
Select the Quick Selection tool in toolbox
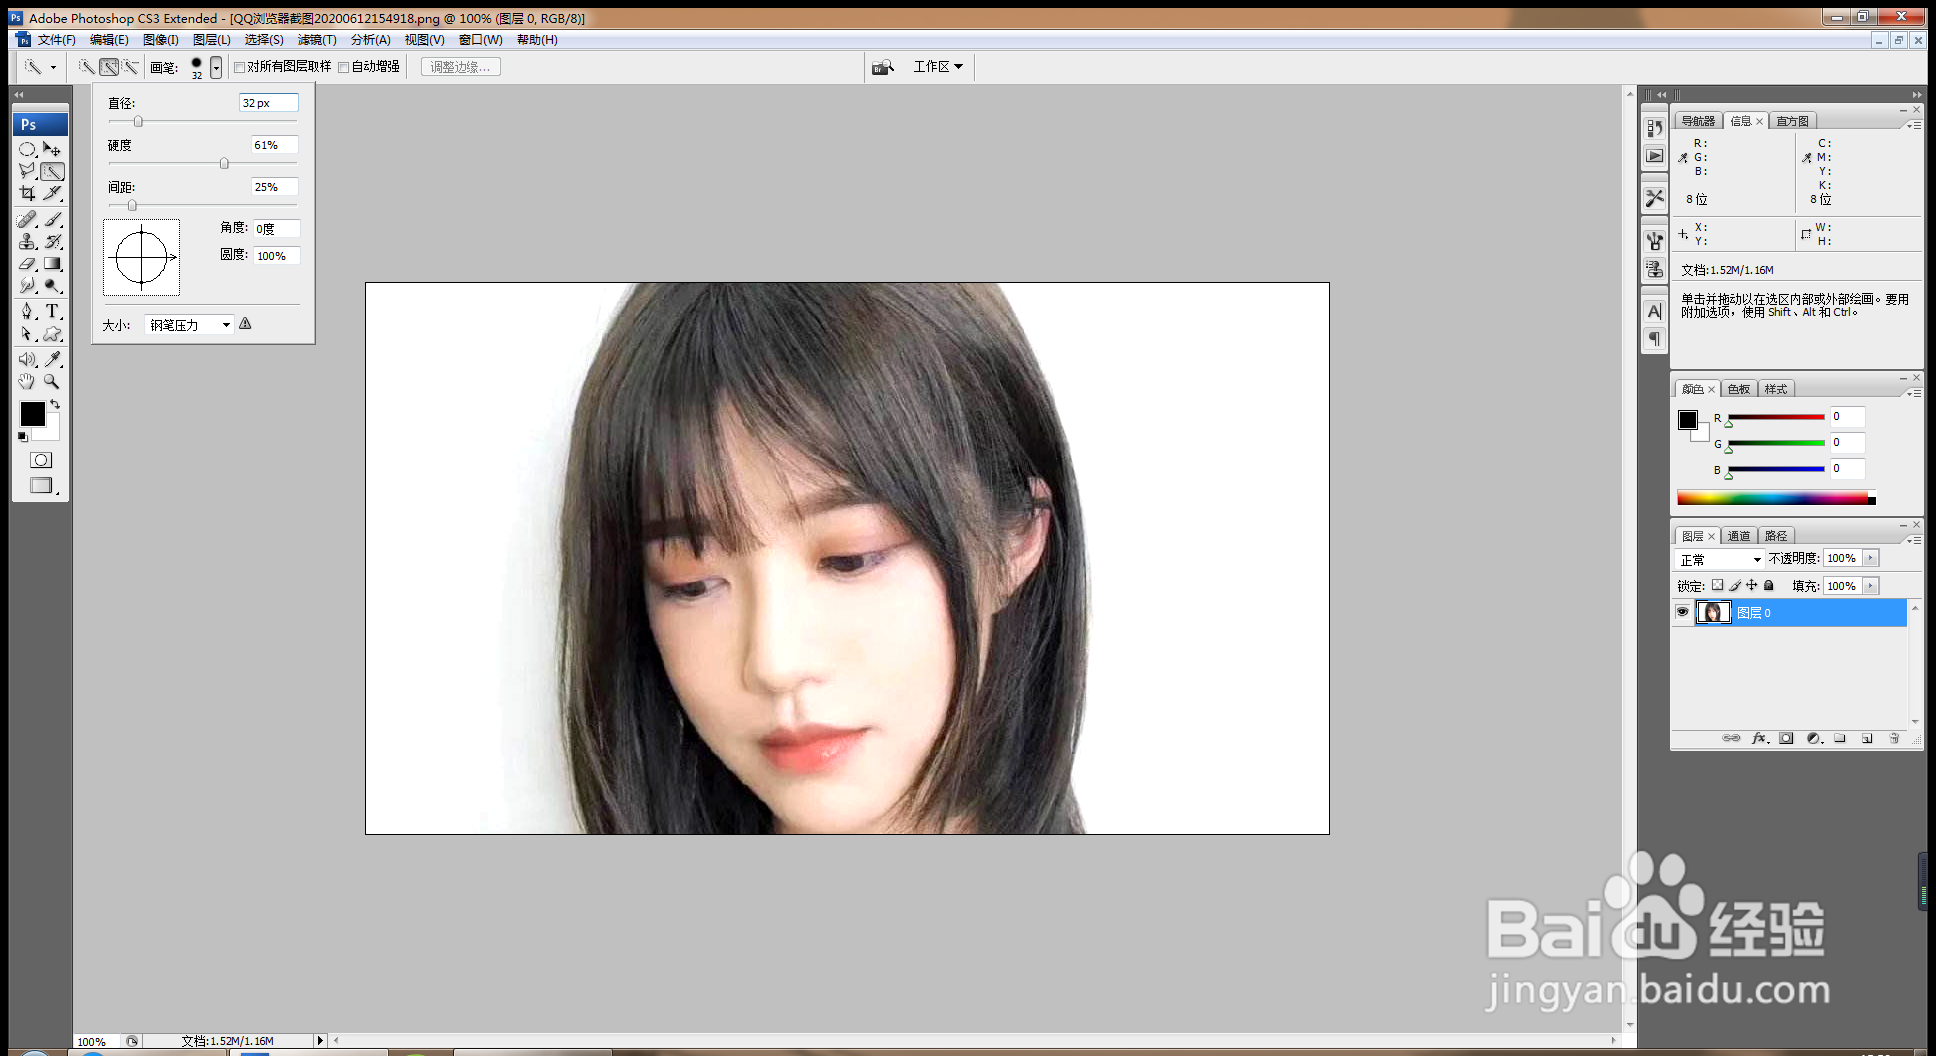52,171
